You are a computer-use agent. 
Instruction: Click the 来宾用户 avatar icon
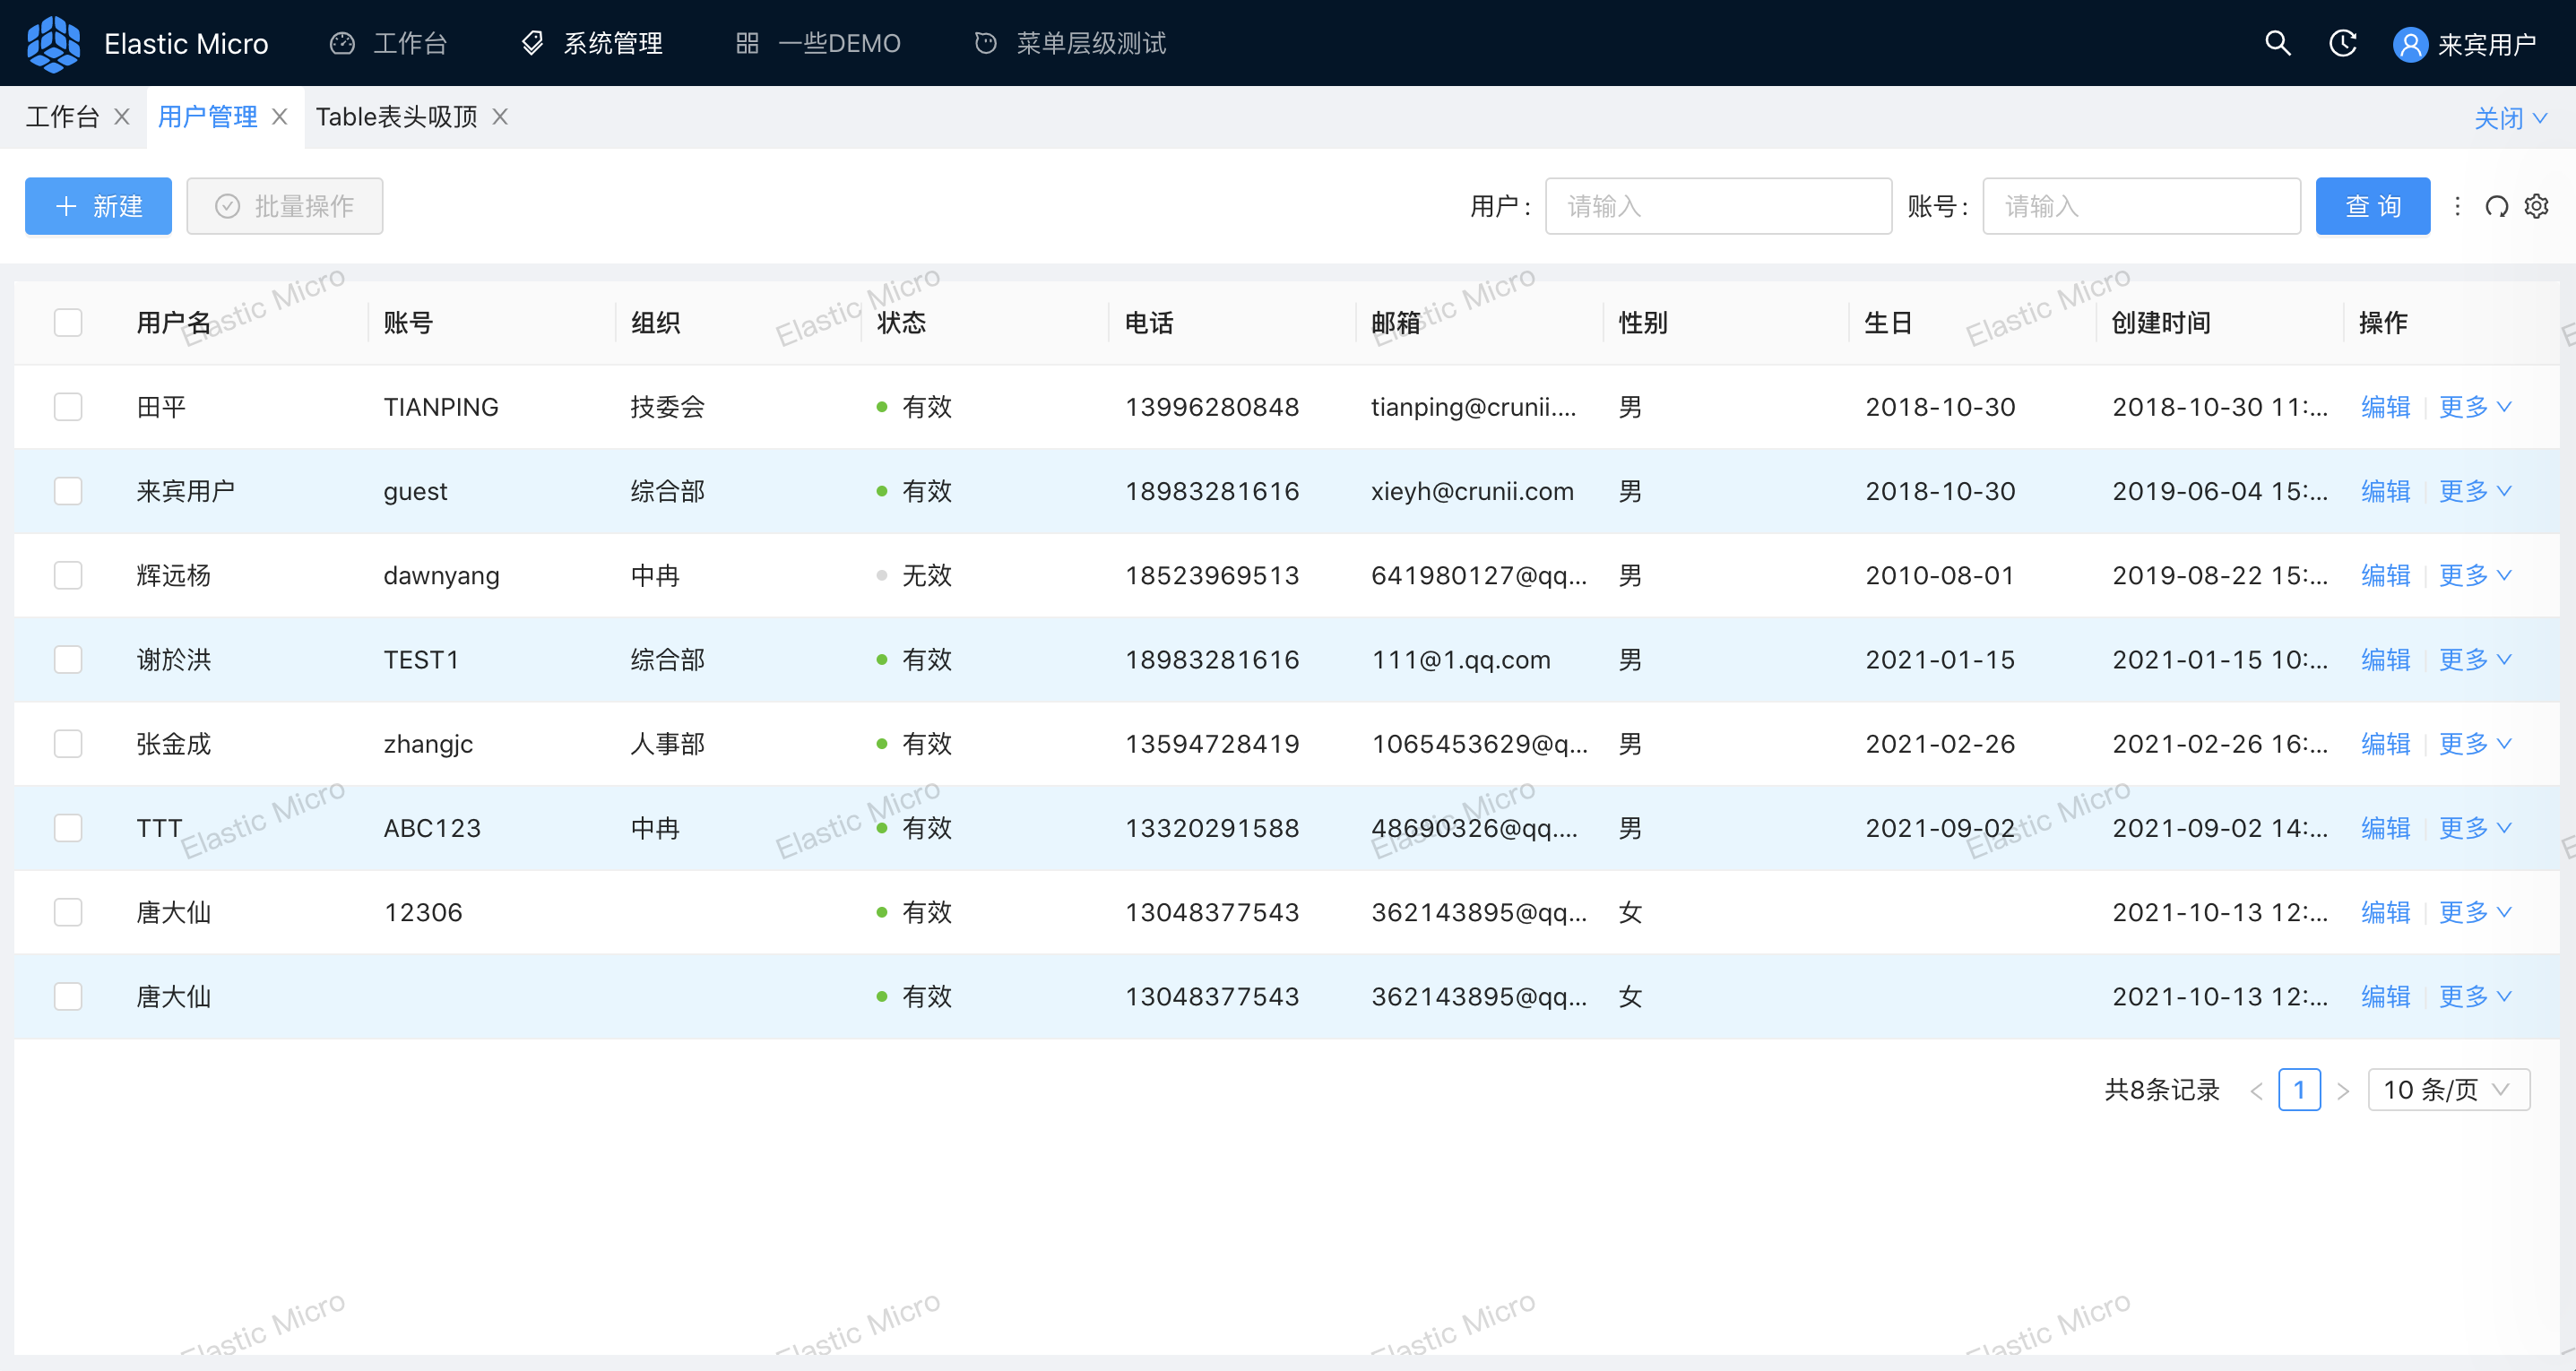(x=2409, y=44)
